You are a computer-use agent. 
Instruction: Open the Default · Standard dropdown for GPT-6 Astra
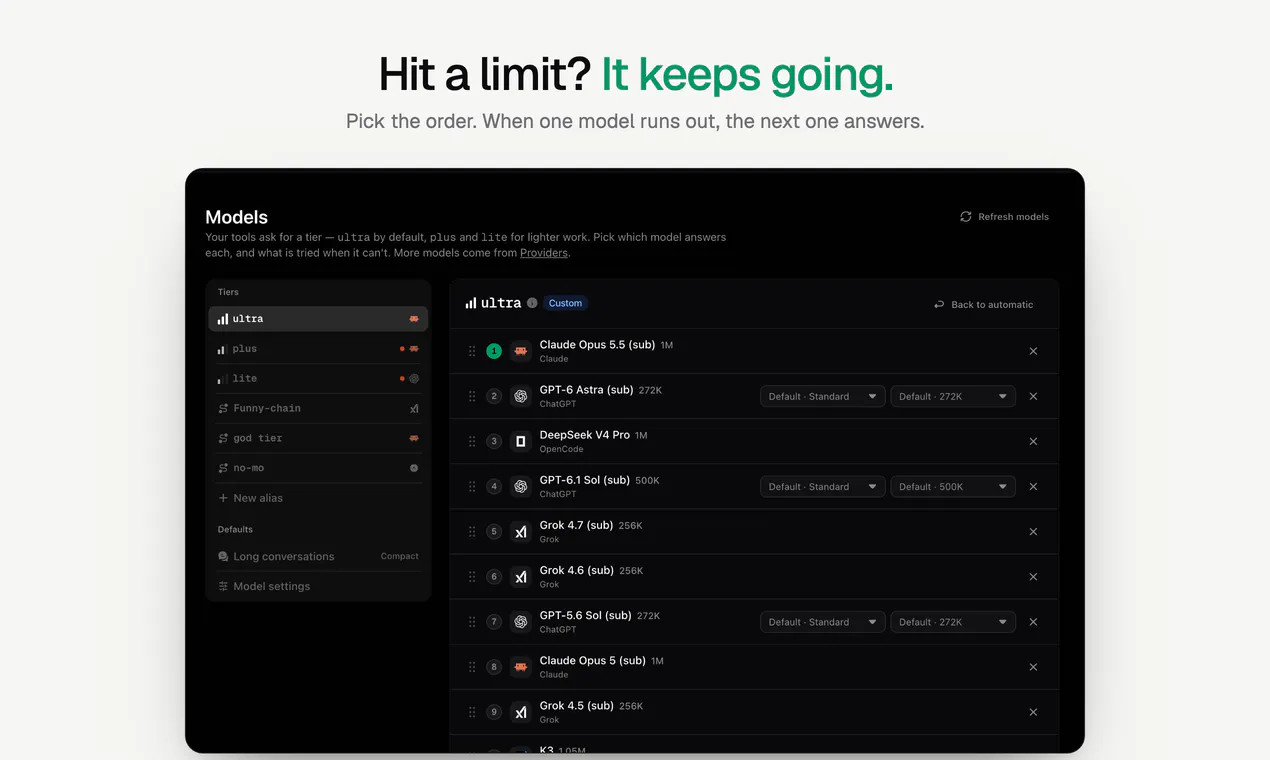(x=822, y=397)
